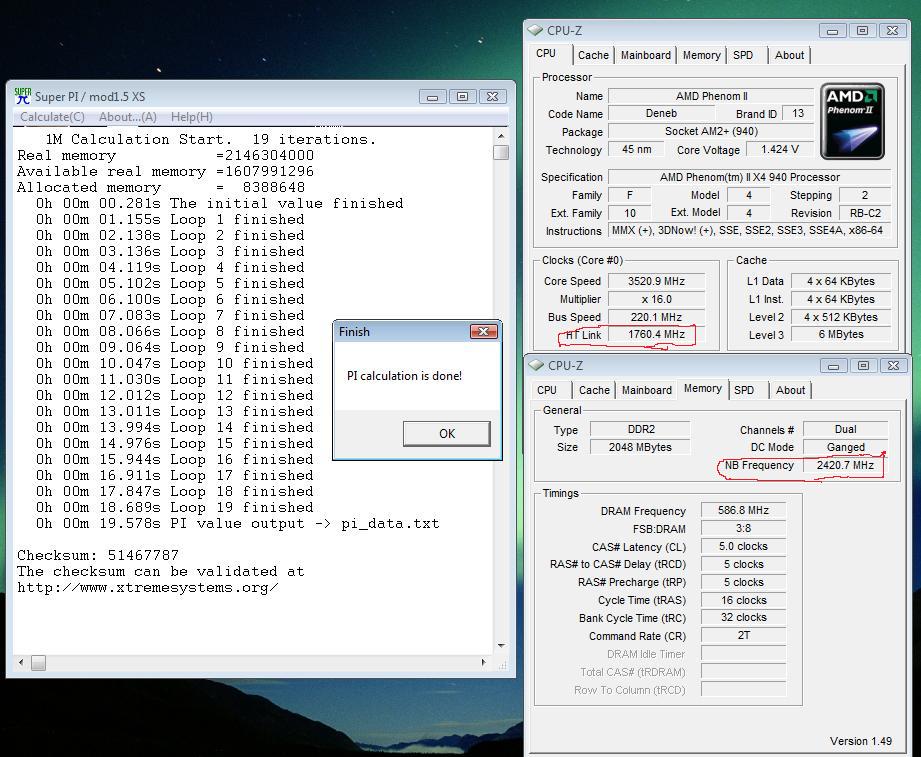Click the HT Link value 1760.4 MHz
Screen dimensions: 921x757
tap(656, 334)
